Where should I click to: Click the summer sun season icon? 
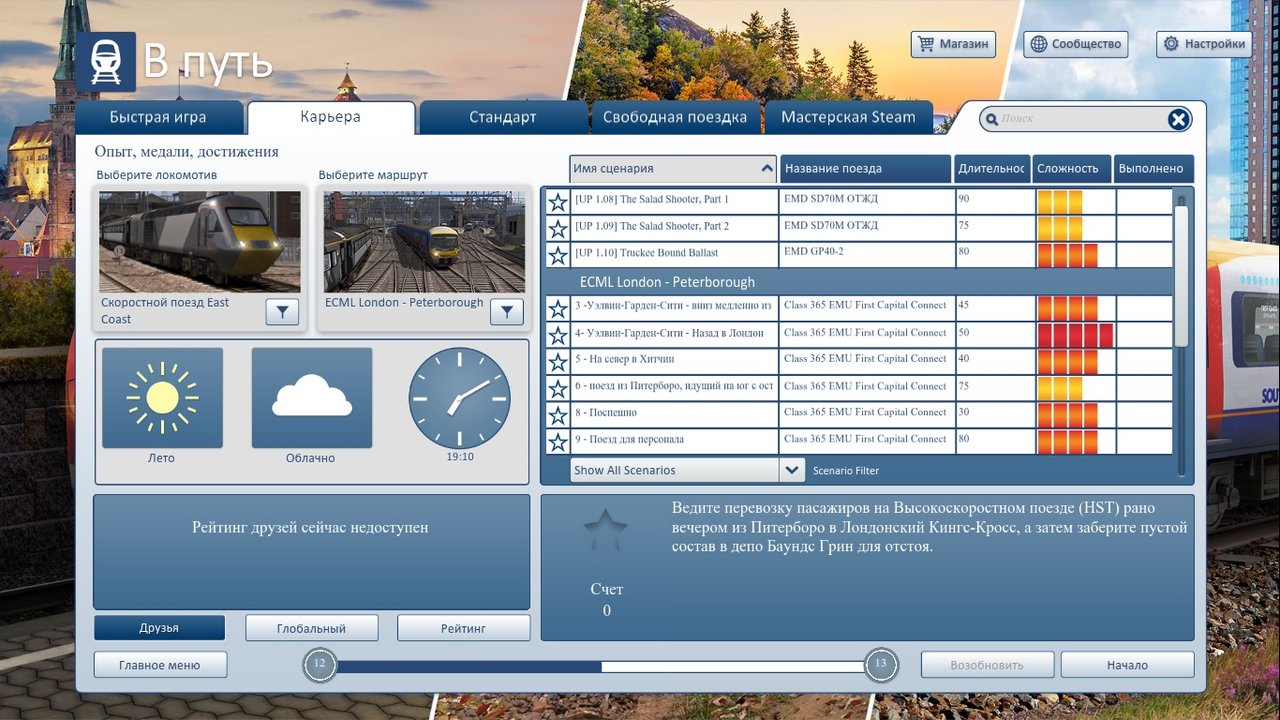point(162,397)
